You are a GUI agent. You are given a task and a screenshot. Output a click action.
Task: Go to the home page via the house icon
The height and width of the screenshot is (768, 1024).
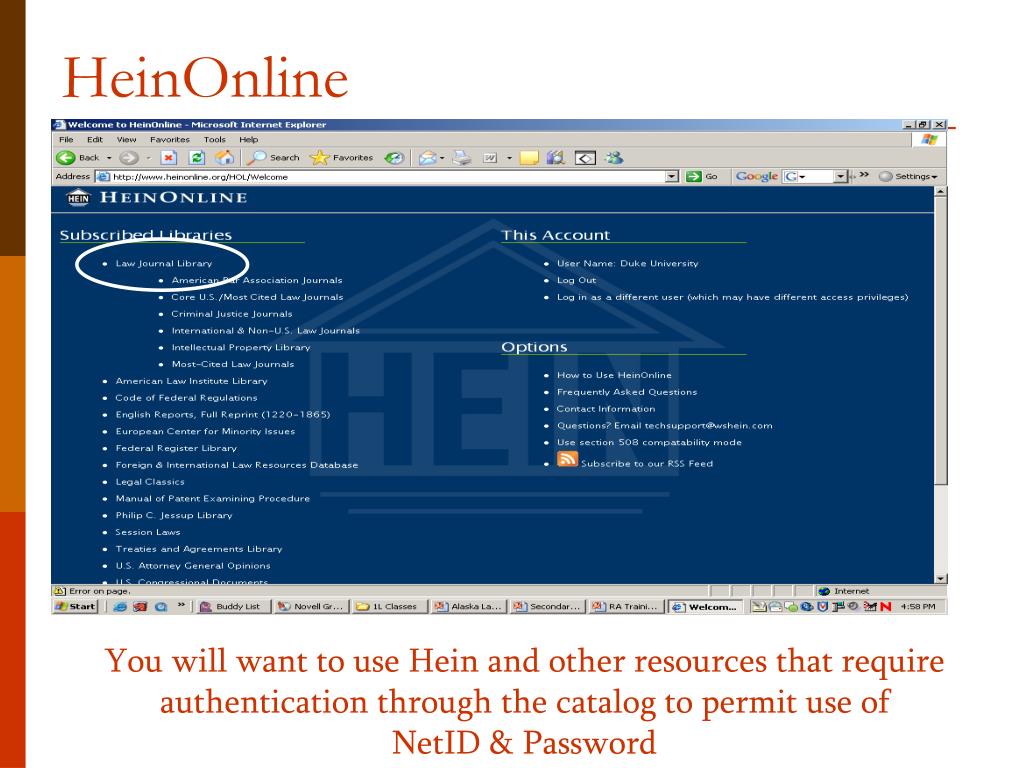pos(224,157)
